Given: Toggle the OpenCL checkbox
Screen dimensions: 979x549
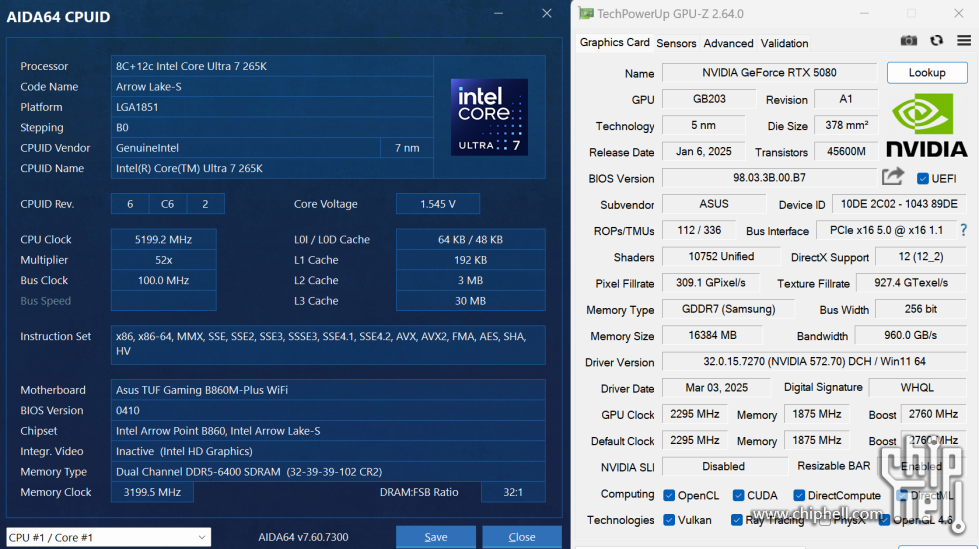Looking at the screenshot, I should click(x=669, y=495).
